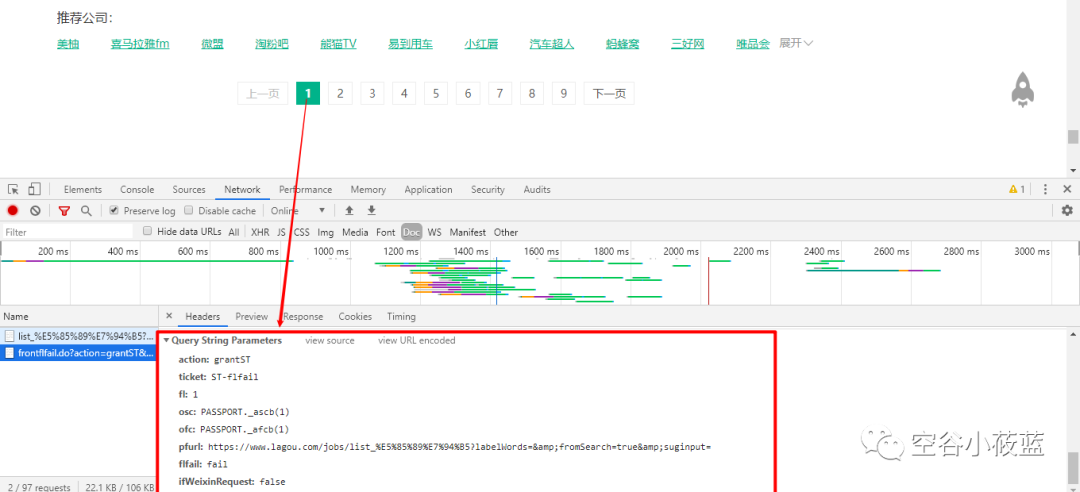
Task: Check the Hide data URLs checkbox
Action: [147, 232]
